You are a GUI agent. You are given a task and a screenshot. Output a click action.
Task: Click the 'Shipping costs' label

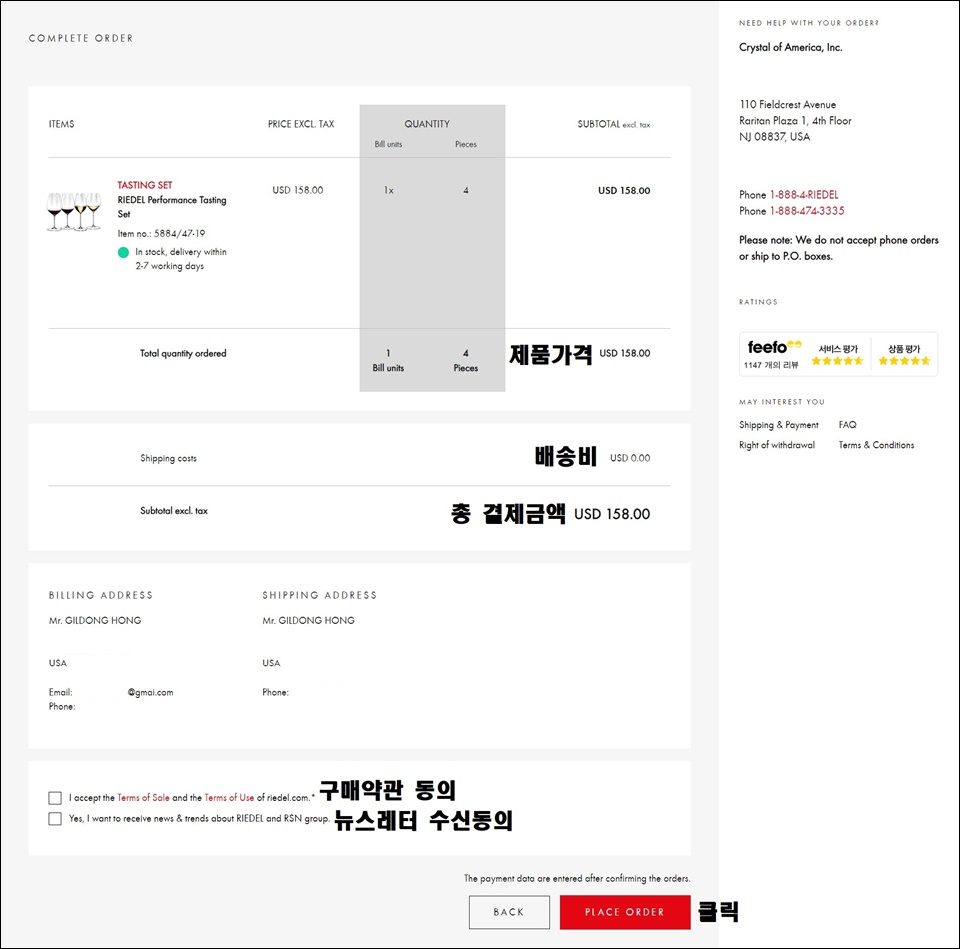click(168, 458)
